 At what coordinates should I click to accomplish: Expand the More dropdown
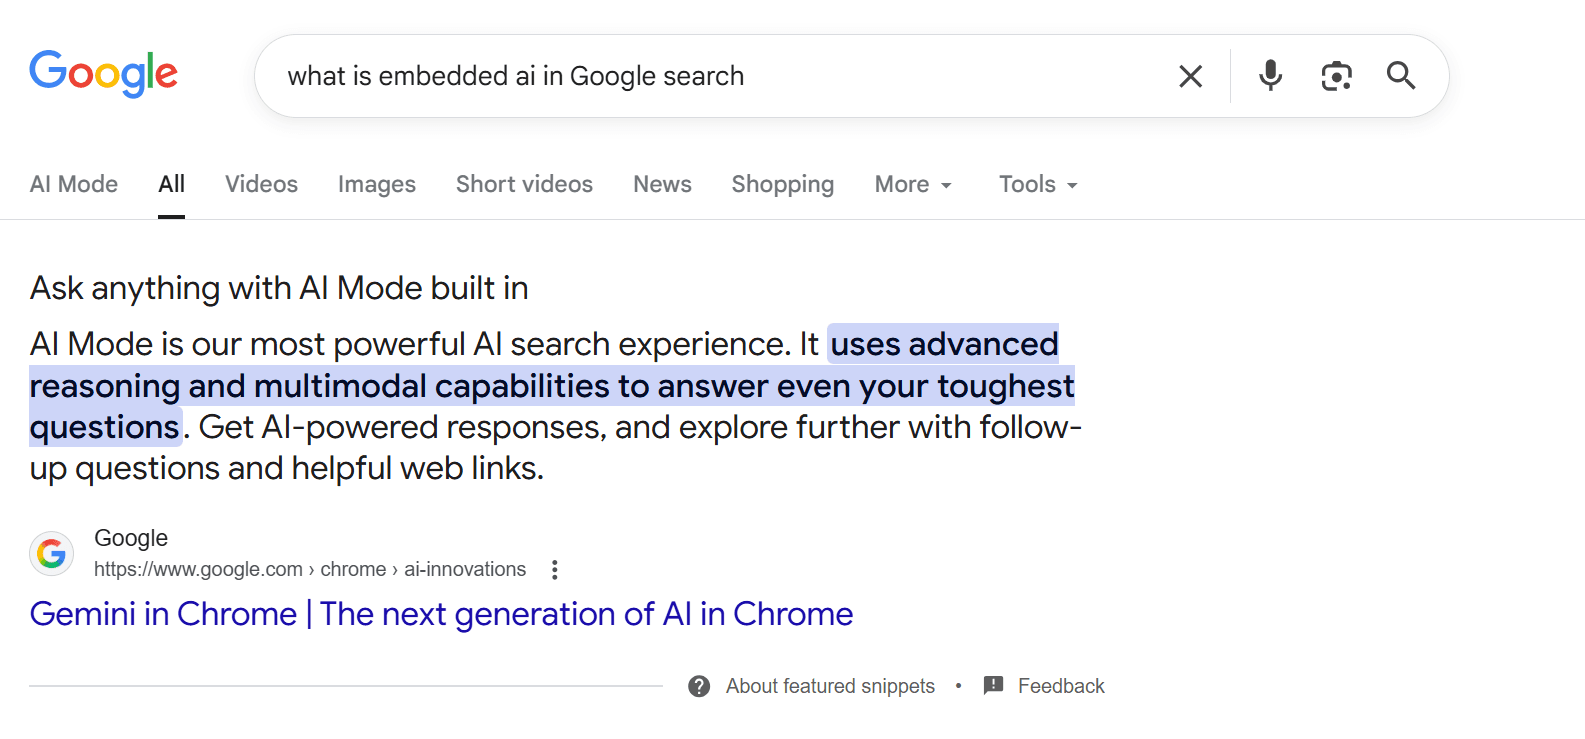(x=913, y=185)
